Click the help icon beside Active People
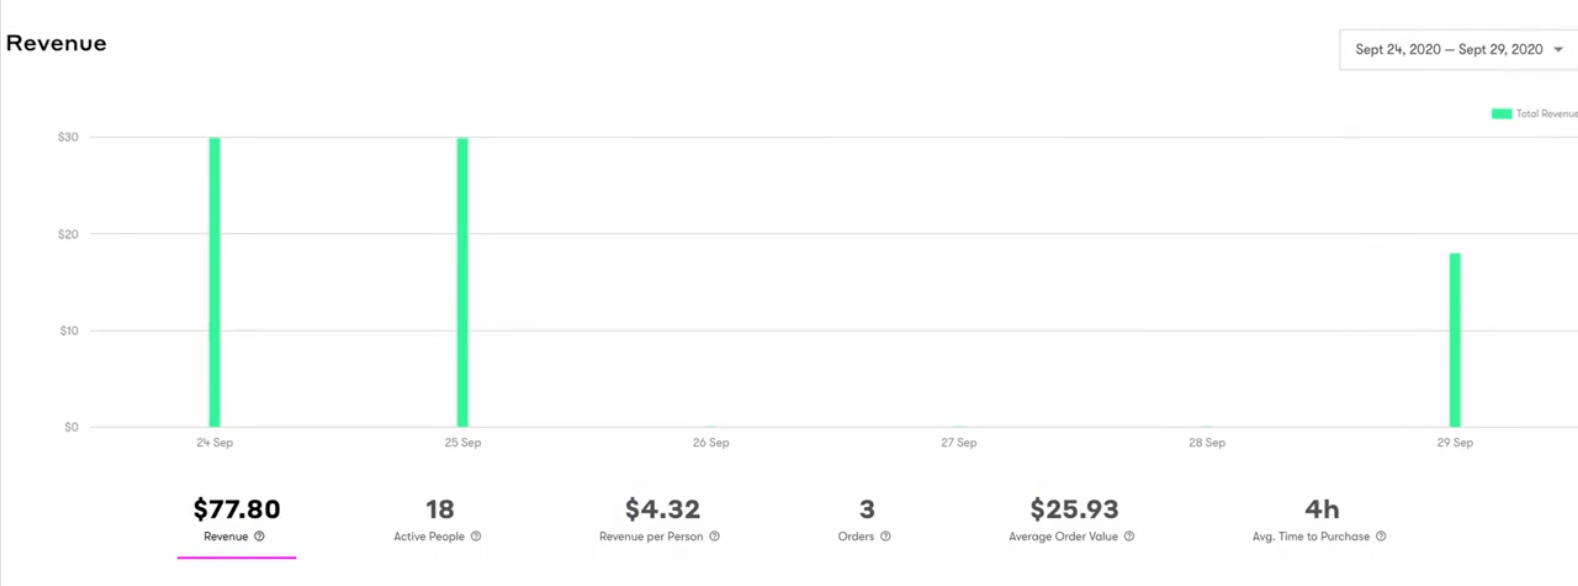Viewport: 1578px width, 586px height. 476,537
